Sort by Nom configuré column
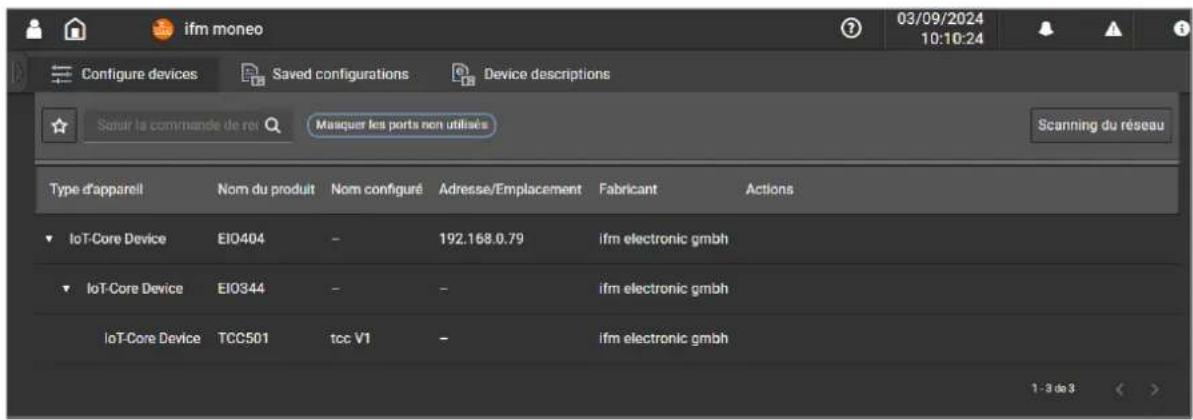Screen dimensions: 1193x420 (376, 188)
